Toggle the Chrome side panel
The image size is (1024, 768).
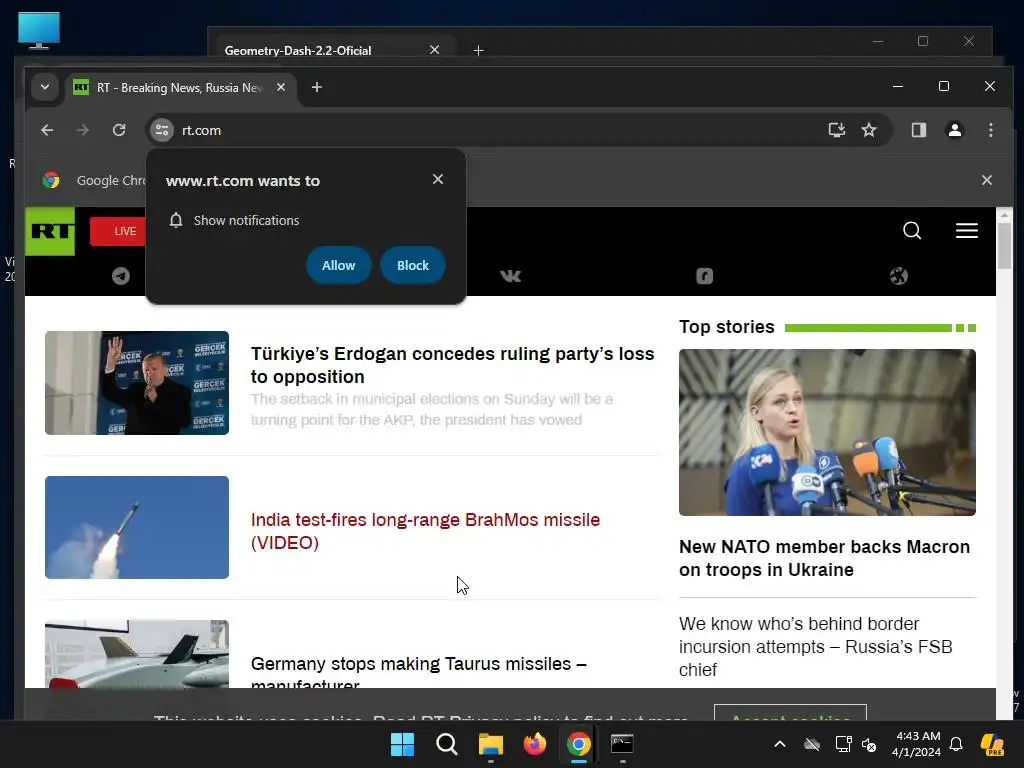(x=919, y=130)
